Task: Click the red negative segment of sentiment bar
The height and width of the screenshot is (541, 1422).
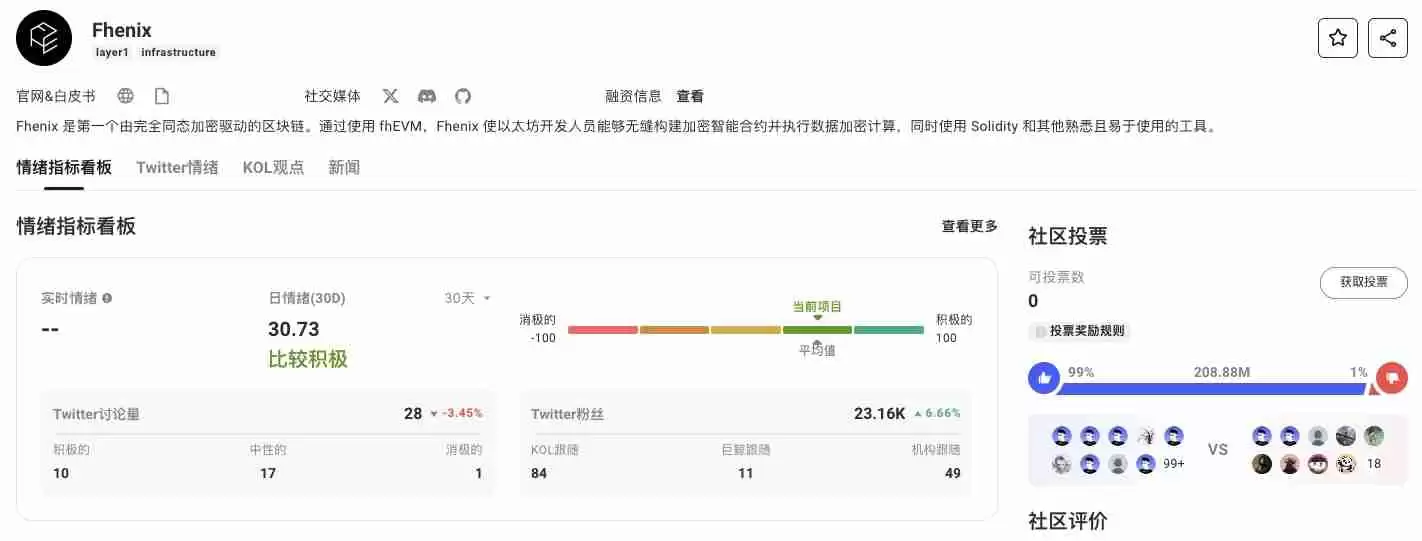Action: click(602, 330)
